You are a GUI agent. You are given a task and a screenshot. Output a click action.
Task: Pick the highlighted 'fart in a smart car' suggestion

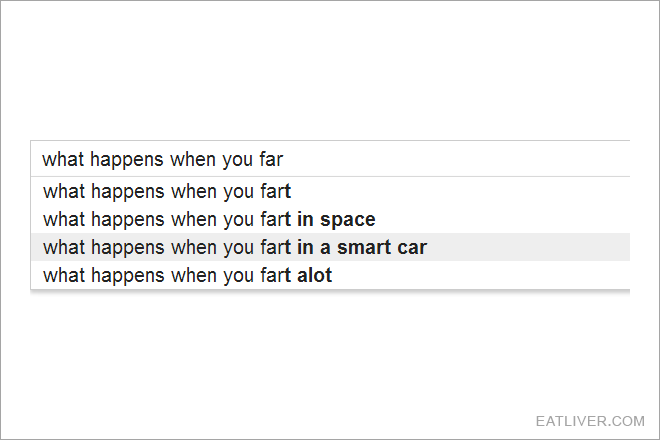[x=330, y=247]
